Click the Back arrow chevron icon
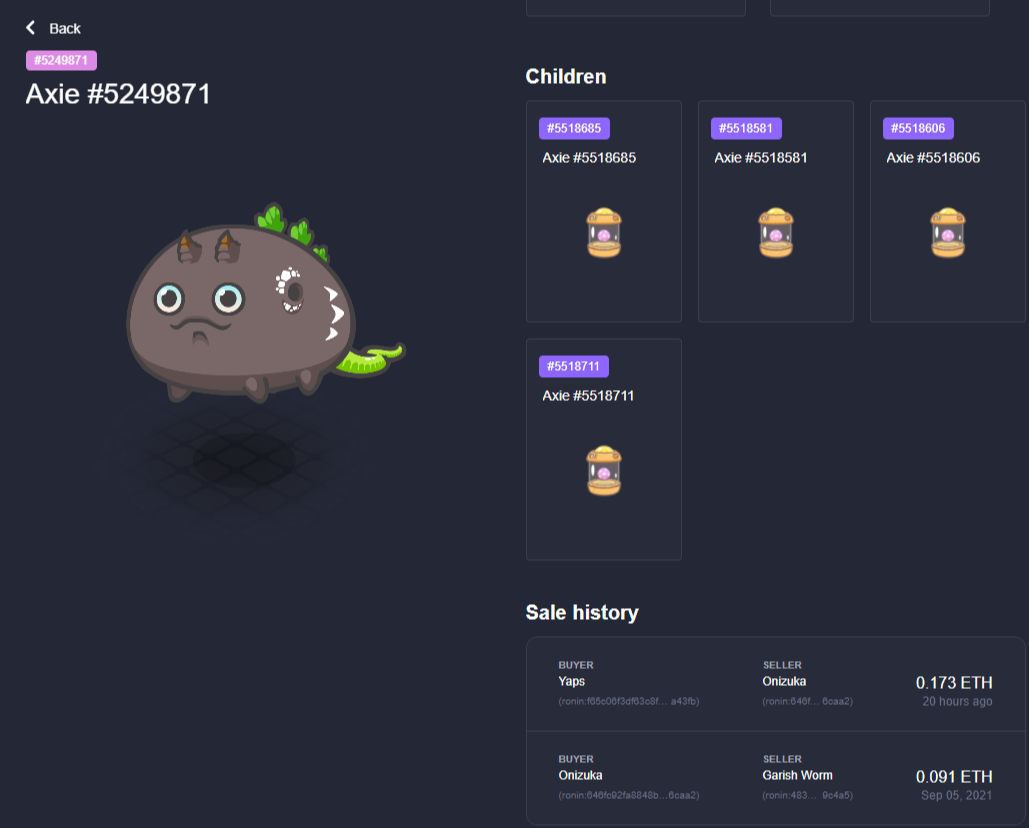The image size is (1029, 828). (x=30, y=28)
